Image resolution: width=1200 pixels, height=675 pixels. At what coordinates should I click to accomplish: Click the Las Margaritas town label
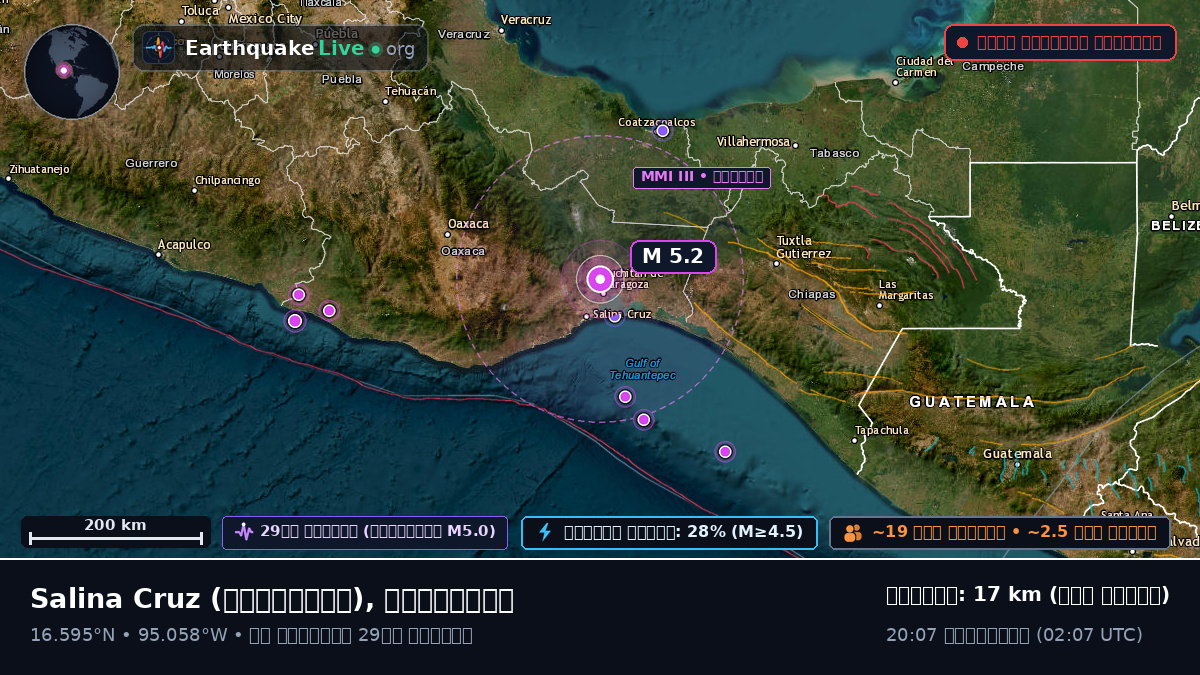[x=906, y=290]
